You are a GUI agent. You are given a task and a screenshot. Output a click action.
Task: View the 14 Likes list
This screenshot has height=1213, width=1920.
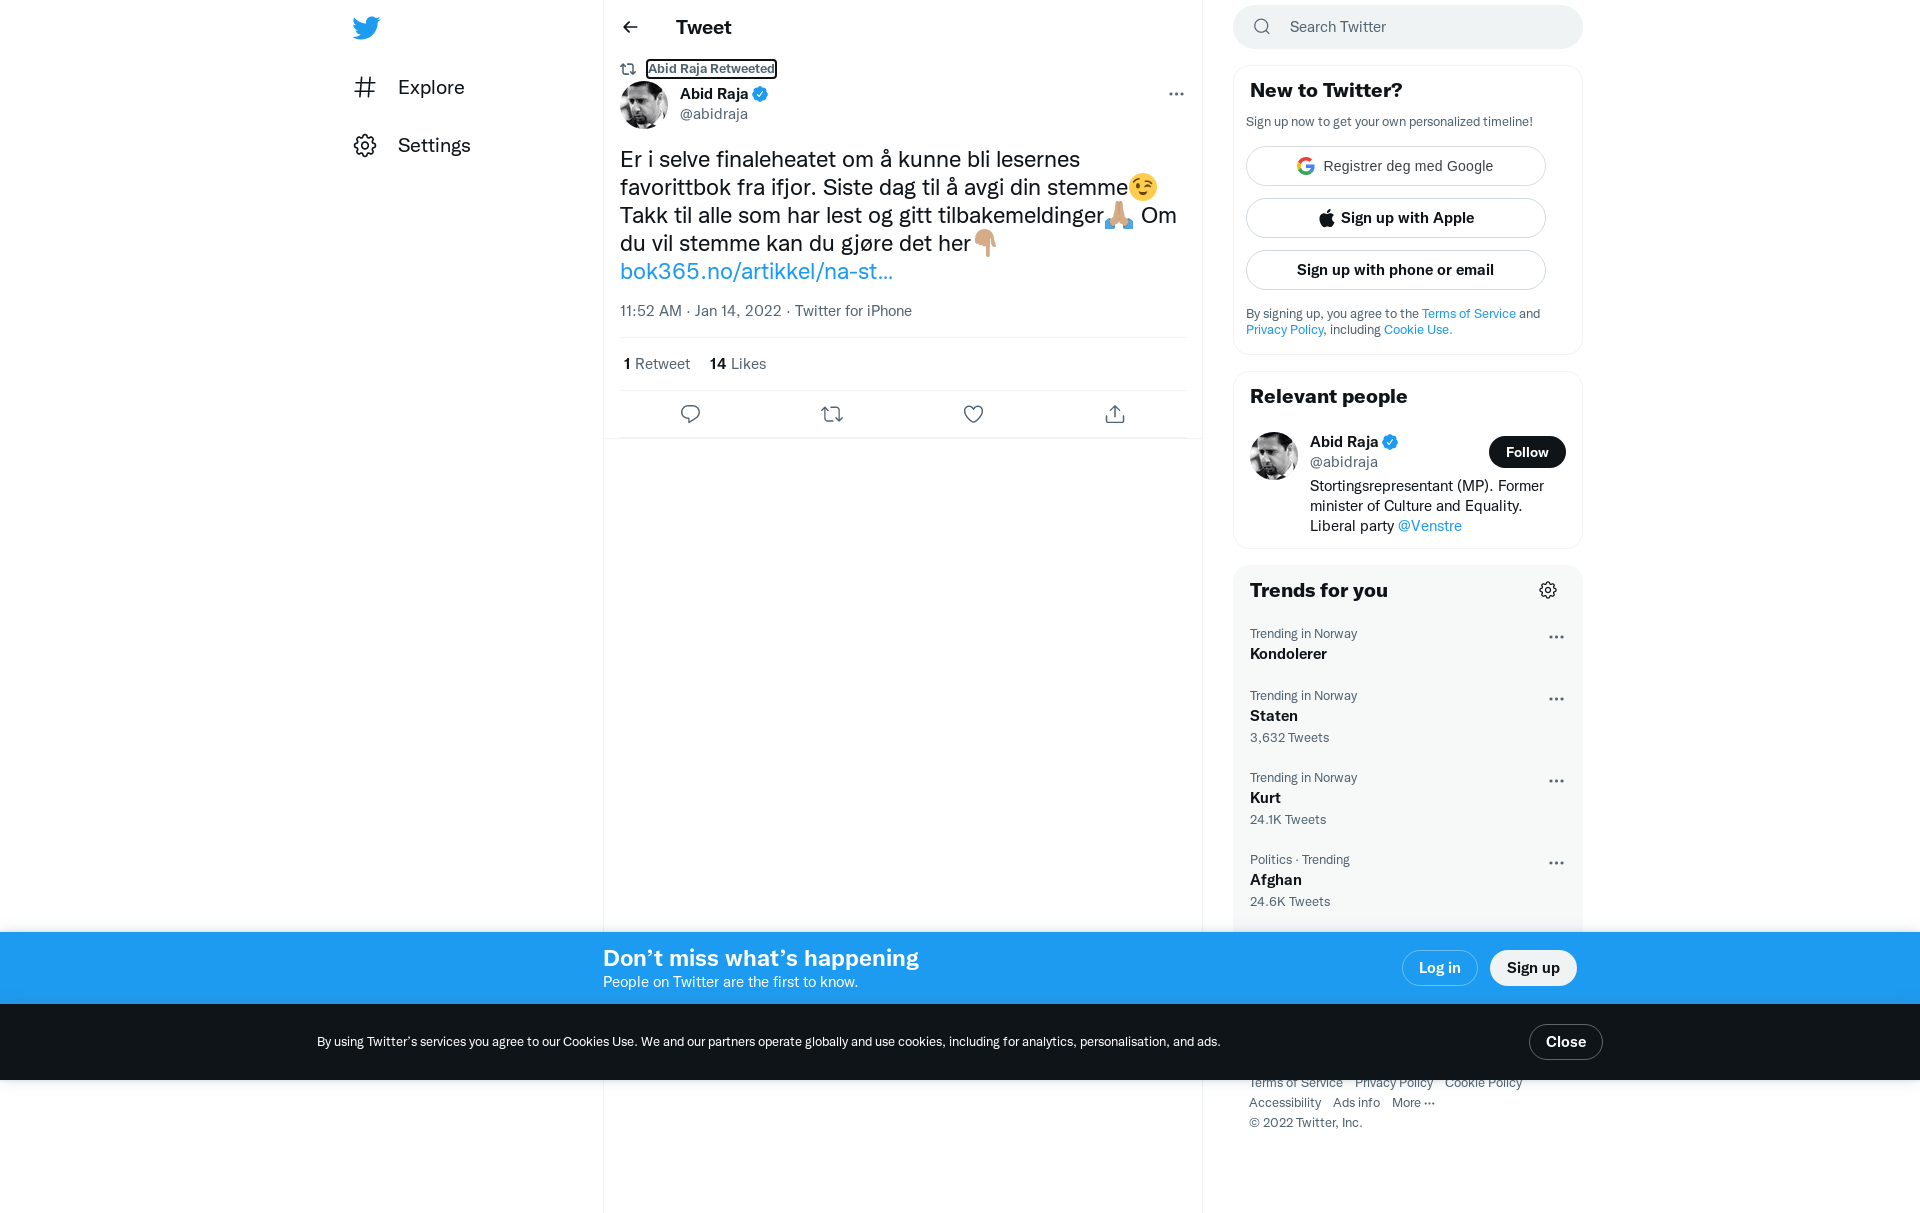[738, 364]
